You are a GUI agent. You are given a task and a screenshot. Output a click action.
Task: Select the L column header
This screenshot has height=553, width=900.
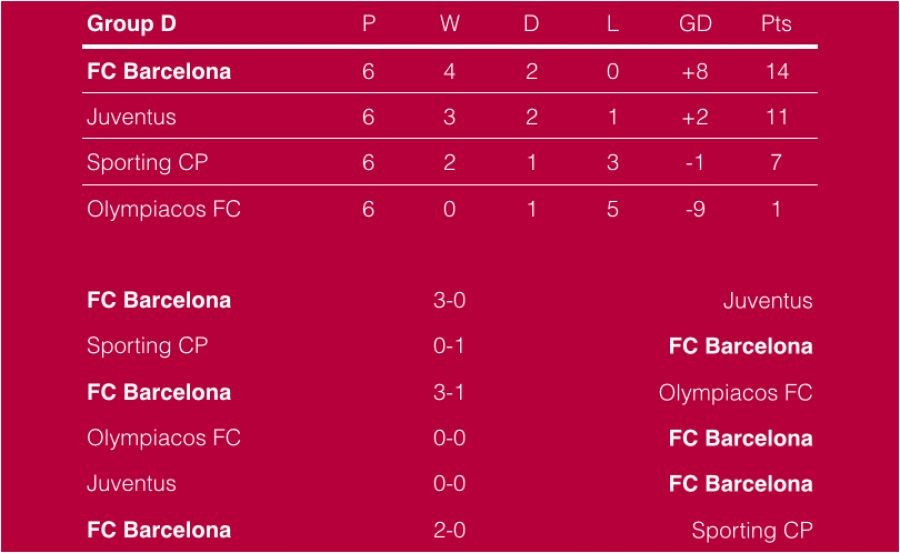(613, 24)
